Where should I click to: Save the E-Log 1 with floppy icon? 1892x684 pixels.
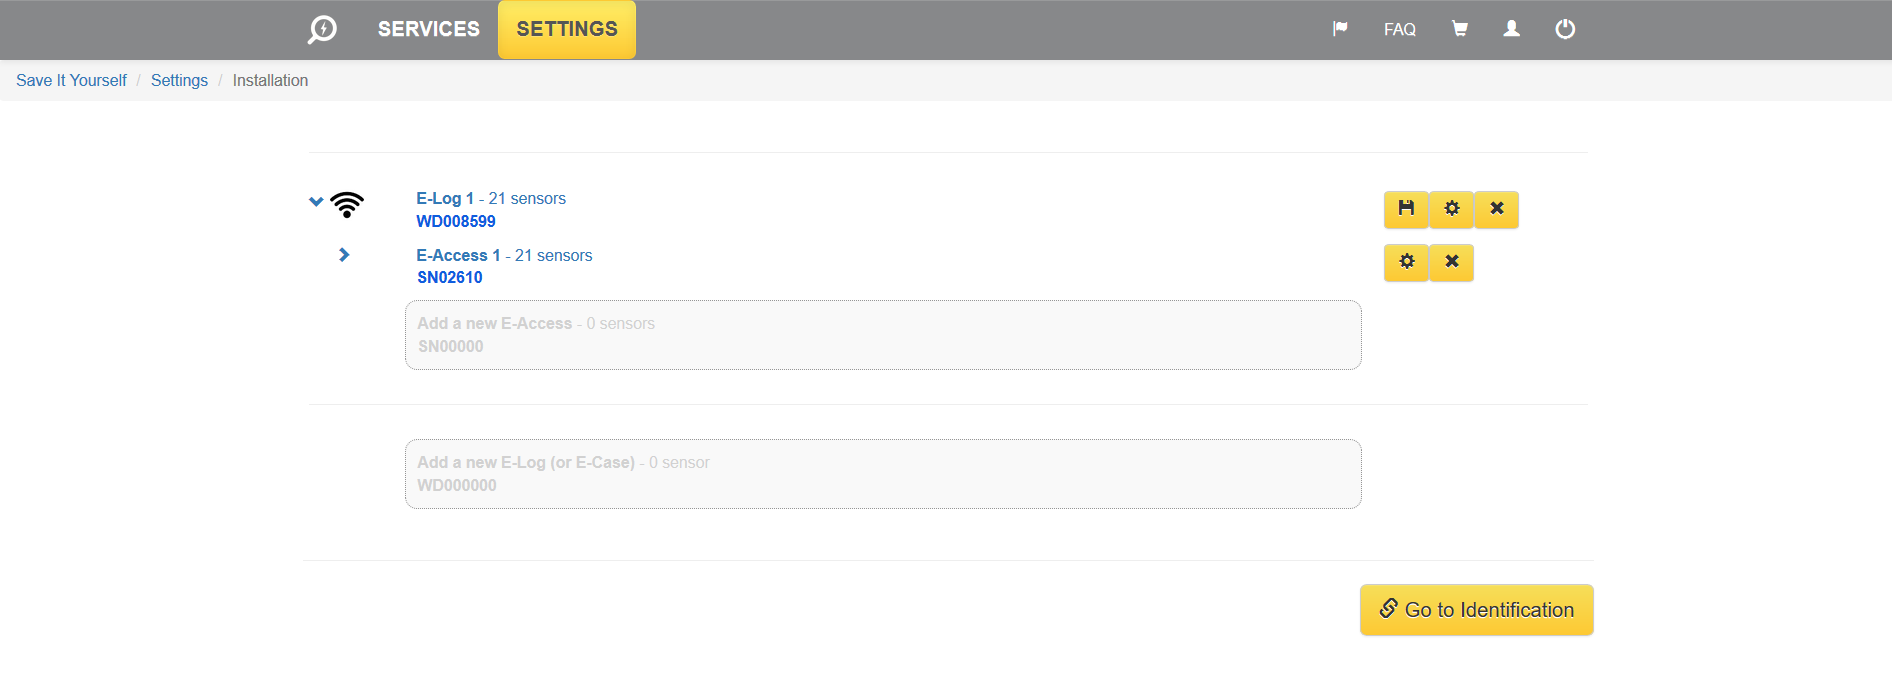tap(1406, 209)
